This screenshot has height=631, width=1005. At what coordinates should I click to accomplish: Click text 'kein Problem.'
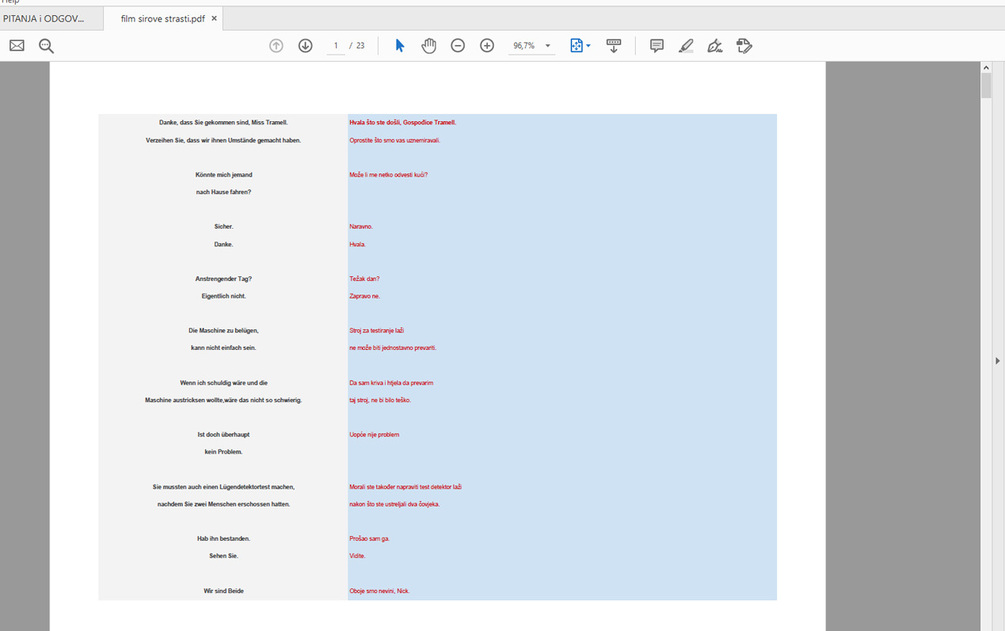pyautogui.click(x=224, y=452)
